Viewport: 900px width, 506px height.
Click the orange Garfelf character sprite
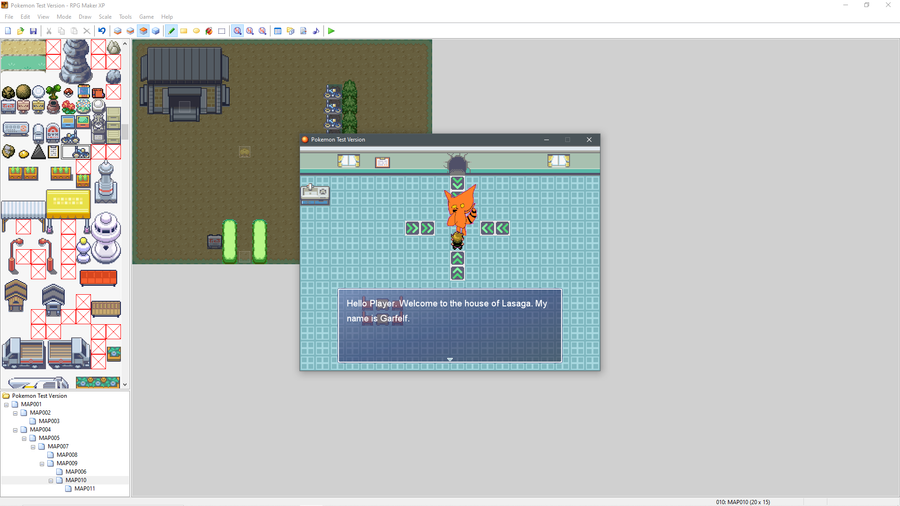(460, 209)
